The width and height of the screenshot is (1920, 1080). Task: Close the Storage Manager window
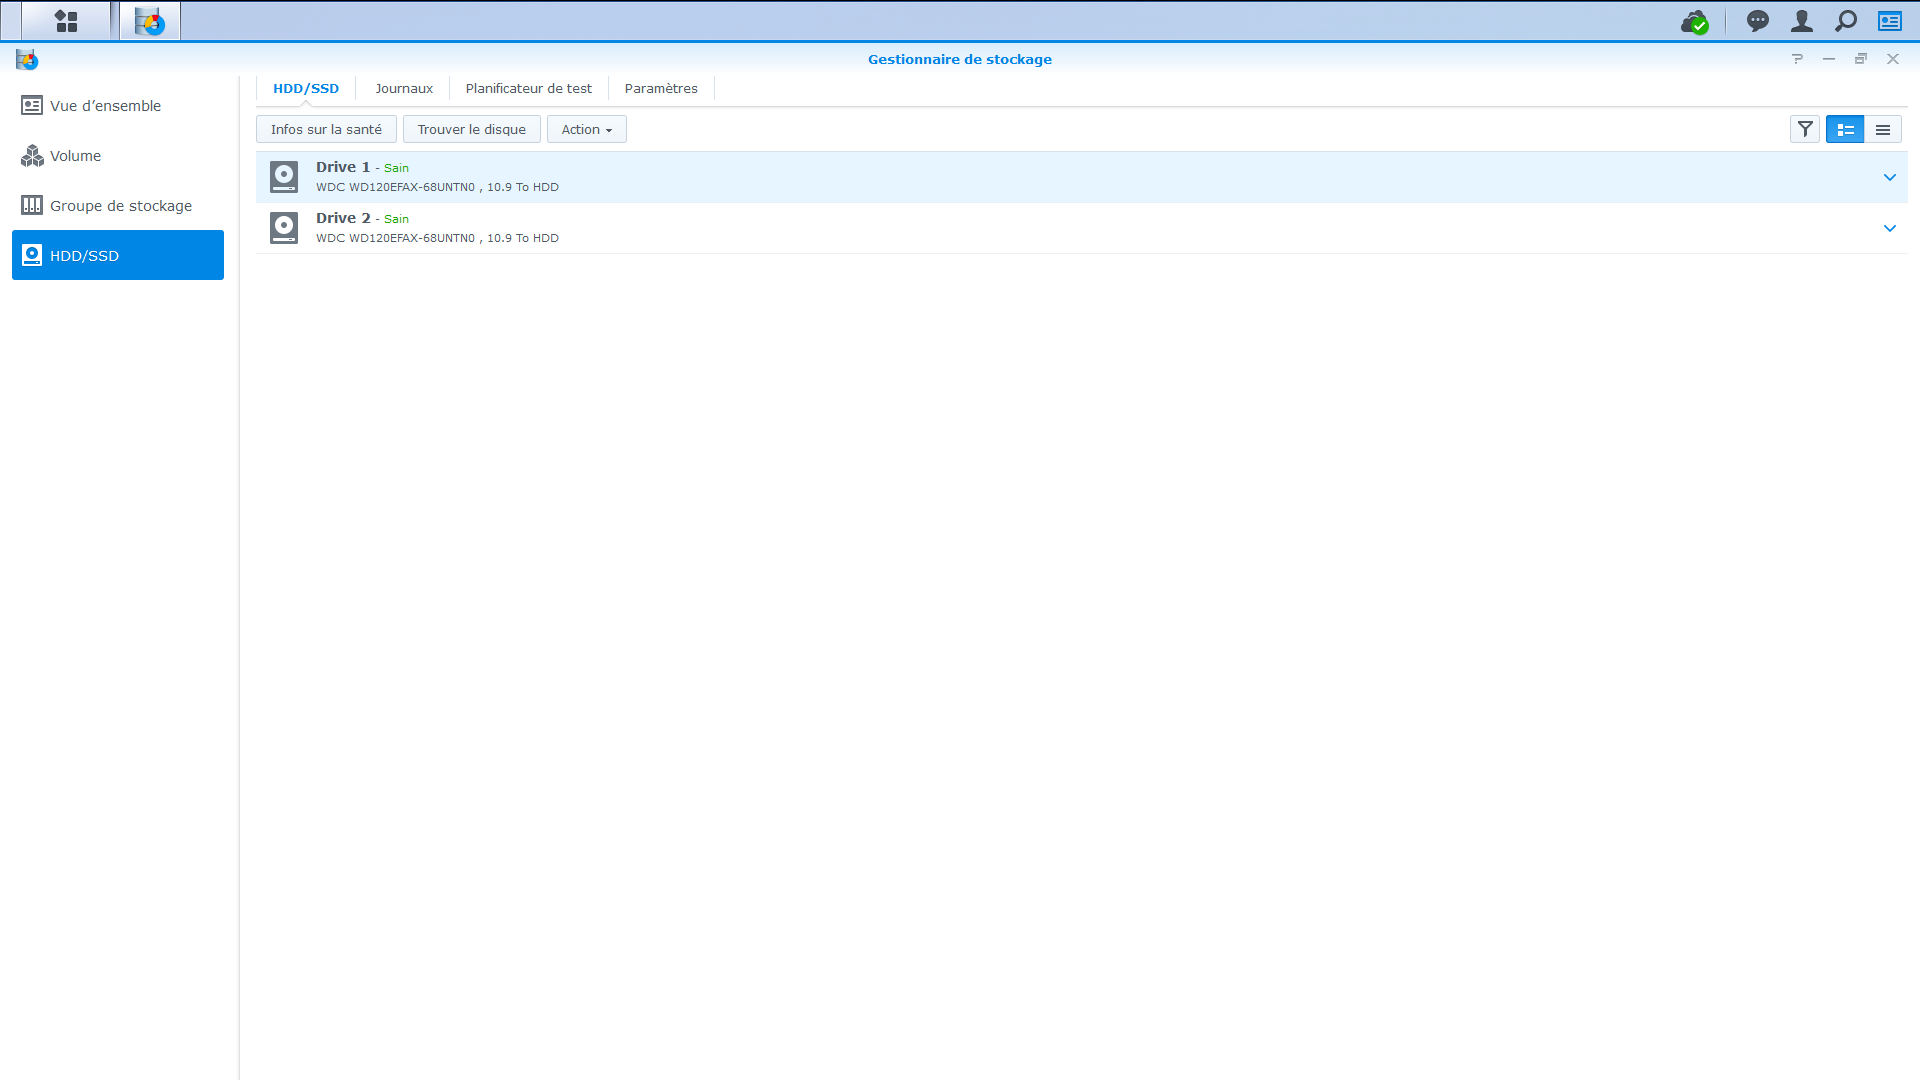click(1893, 59)
